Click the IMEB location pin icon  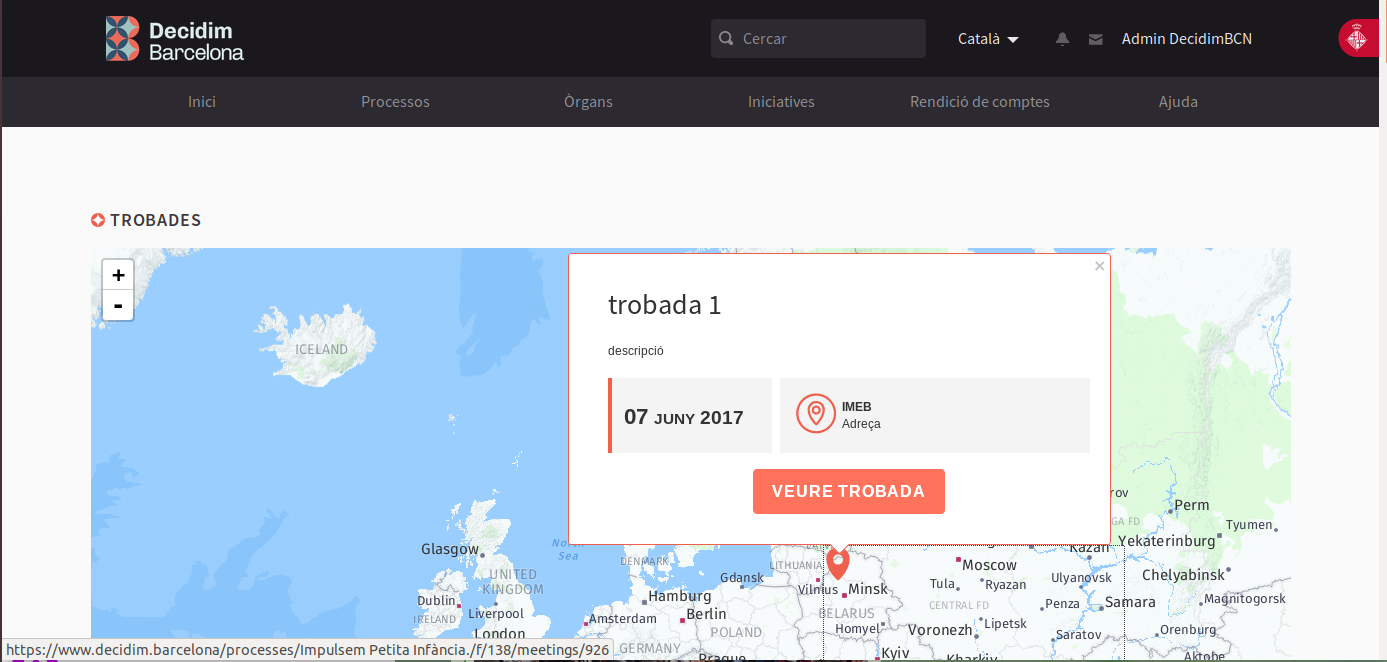click(816, 414)
